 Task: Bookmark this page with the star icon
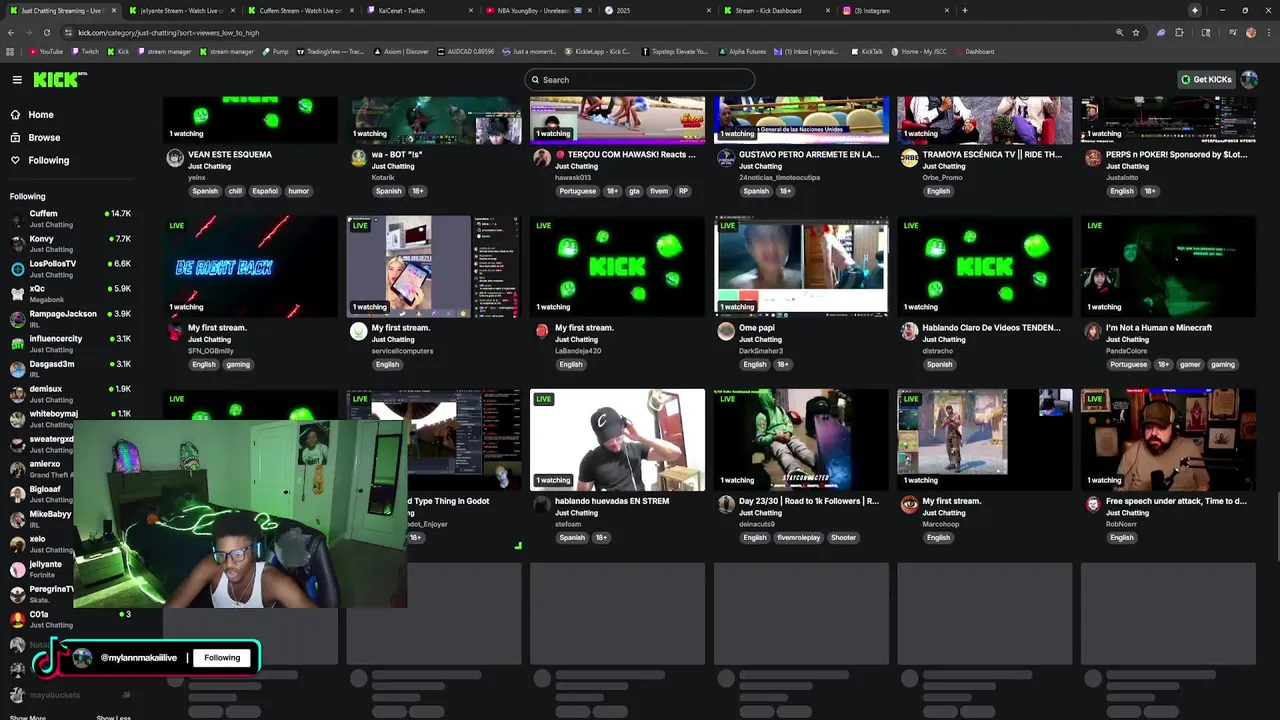click(1136, 32)
